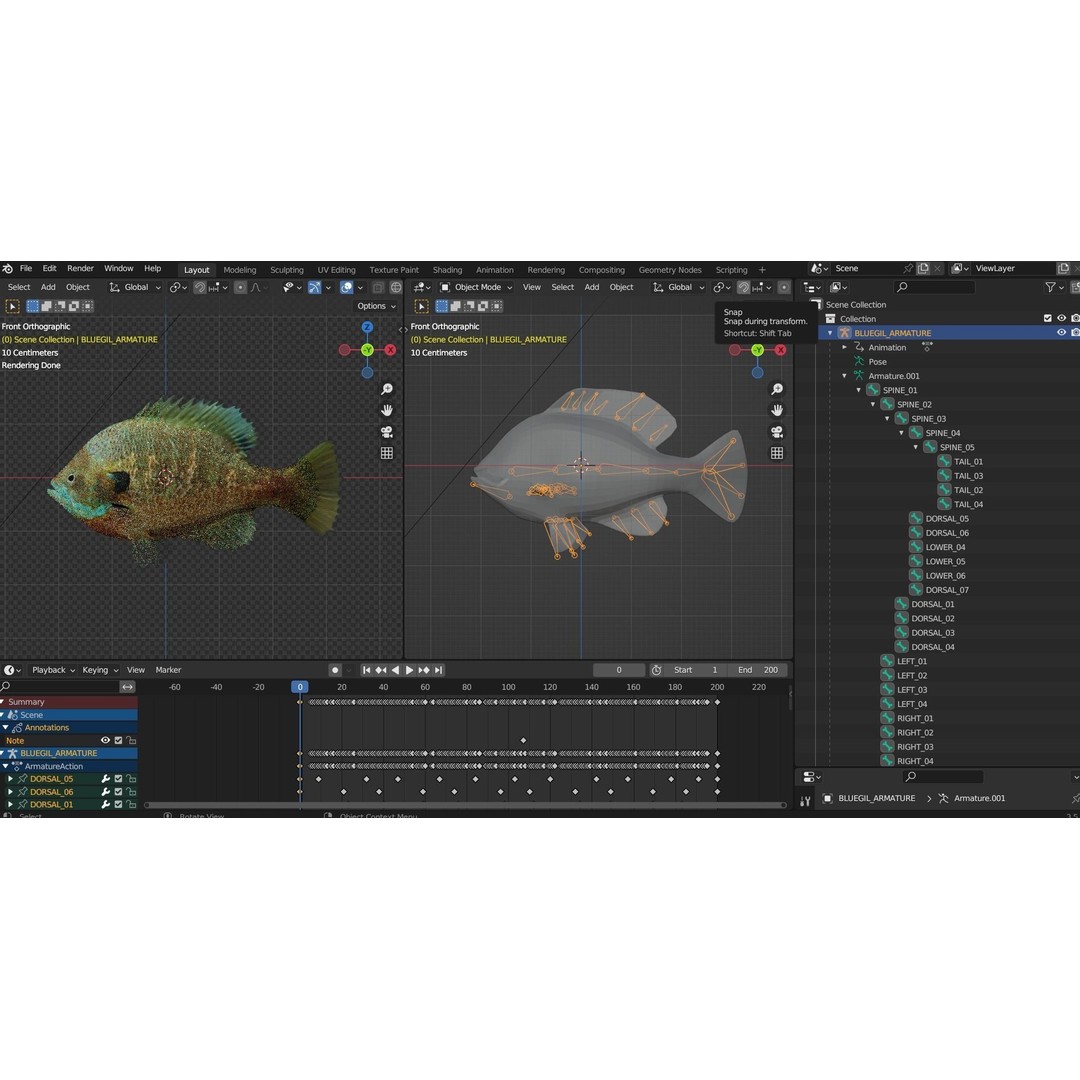This screenshot has height=1080, width=1080.
Task: Toggle show overlays button in left viewport
Action: (x=346, y=288)
